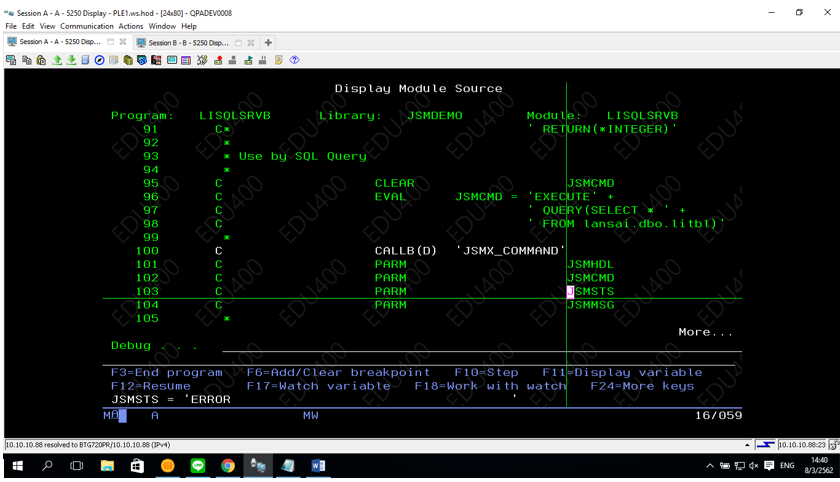Open the Edit menu
This screenshot has height=482, width=840.
28,26
